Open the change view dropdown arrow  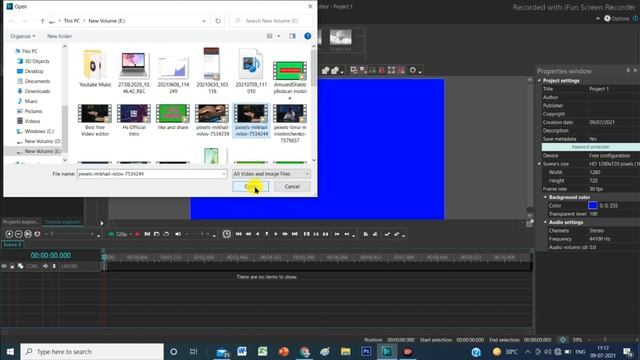click(x=279, y=36)
